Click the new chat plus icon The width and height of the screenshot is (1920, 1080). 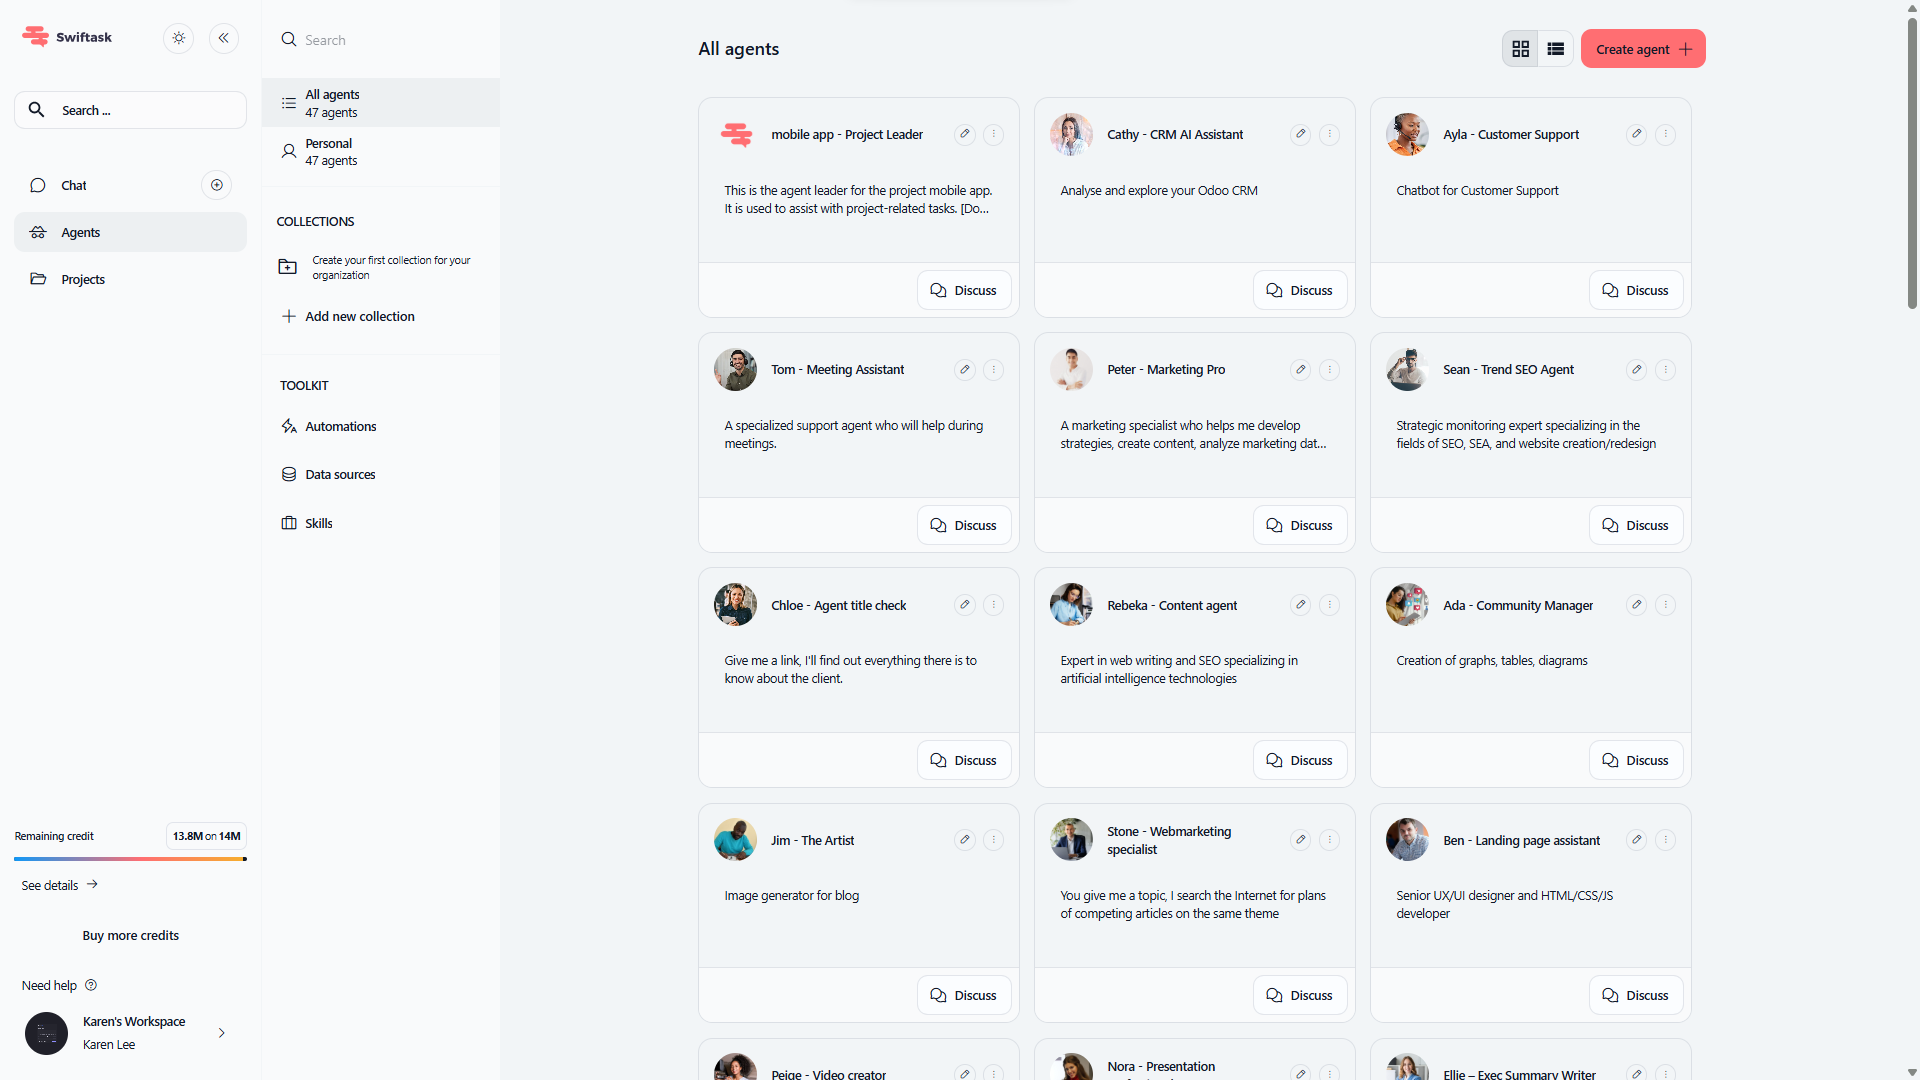[x=216, y=185]
